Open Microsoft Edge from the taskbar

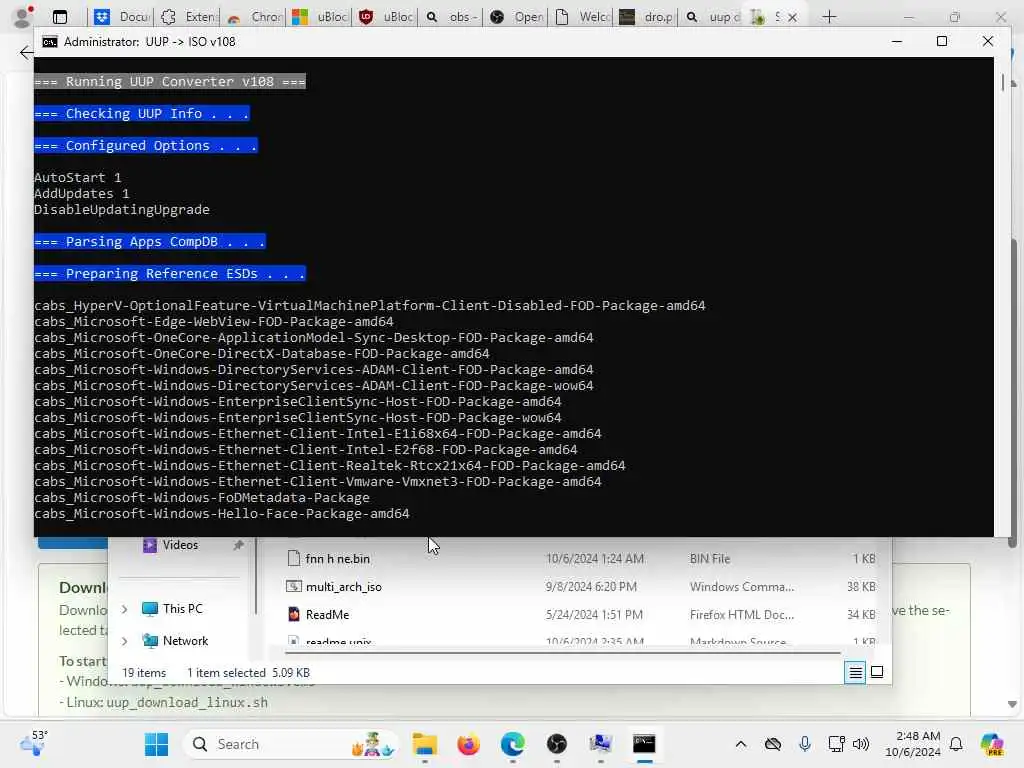point(513,744)
